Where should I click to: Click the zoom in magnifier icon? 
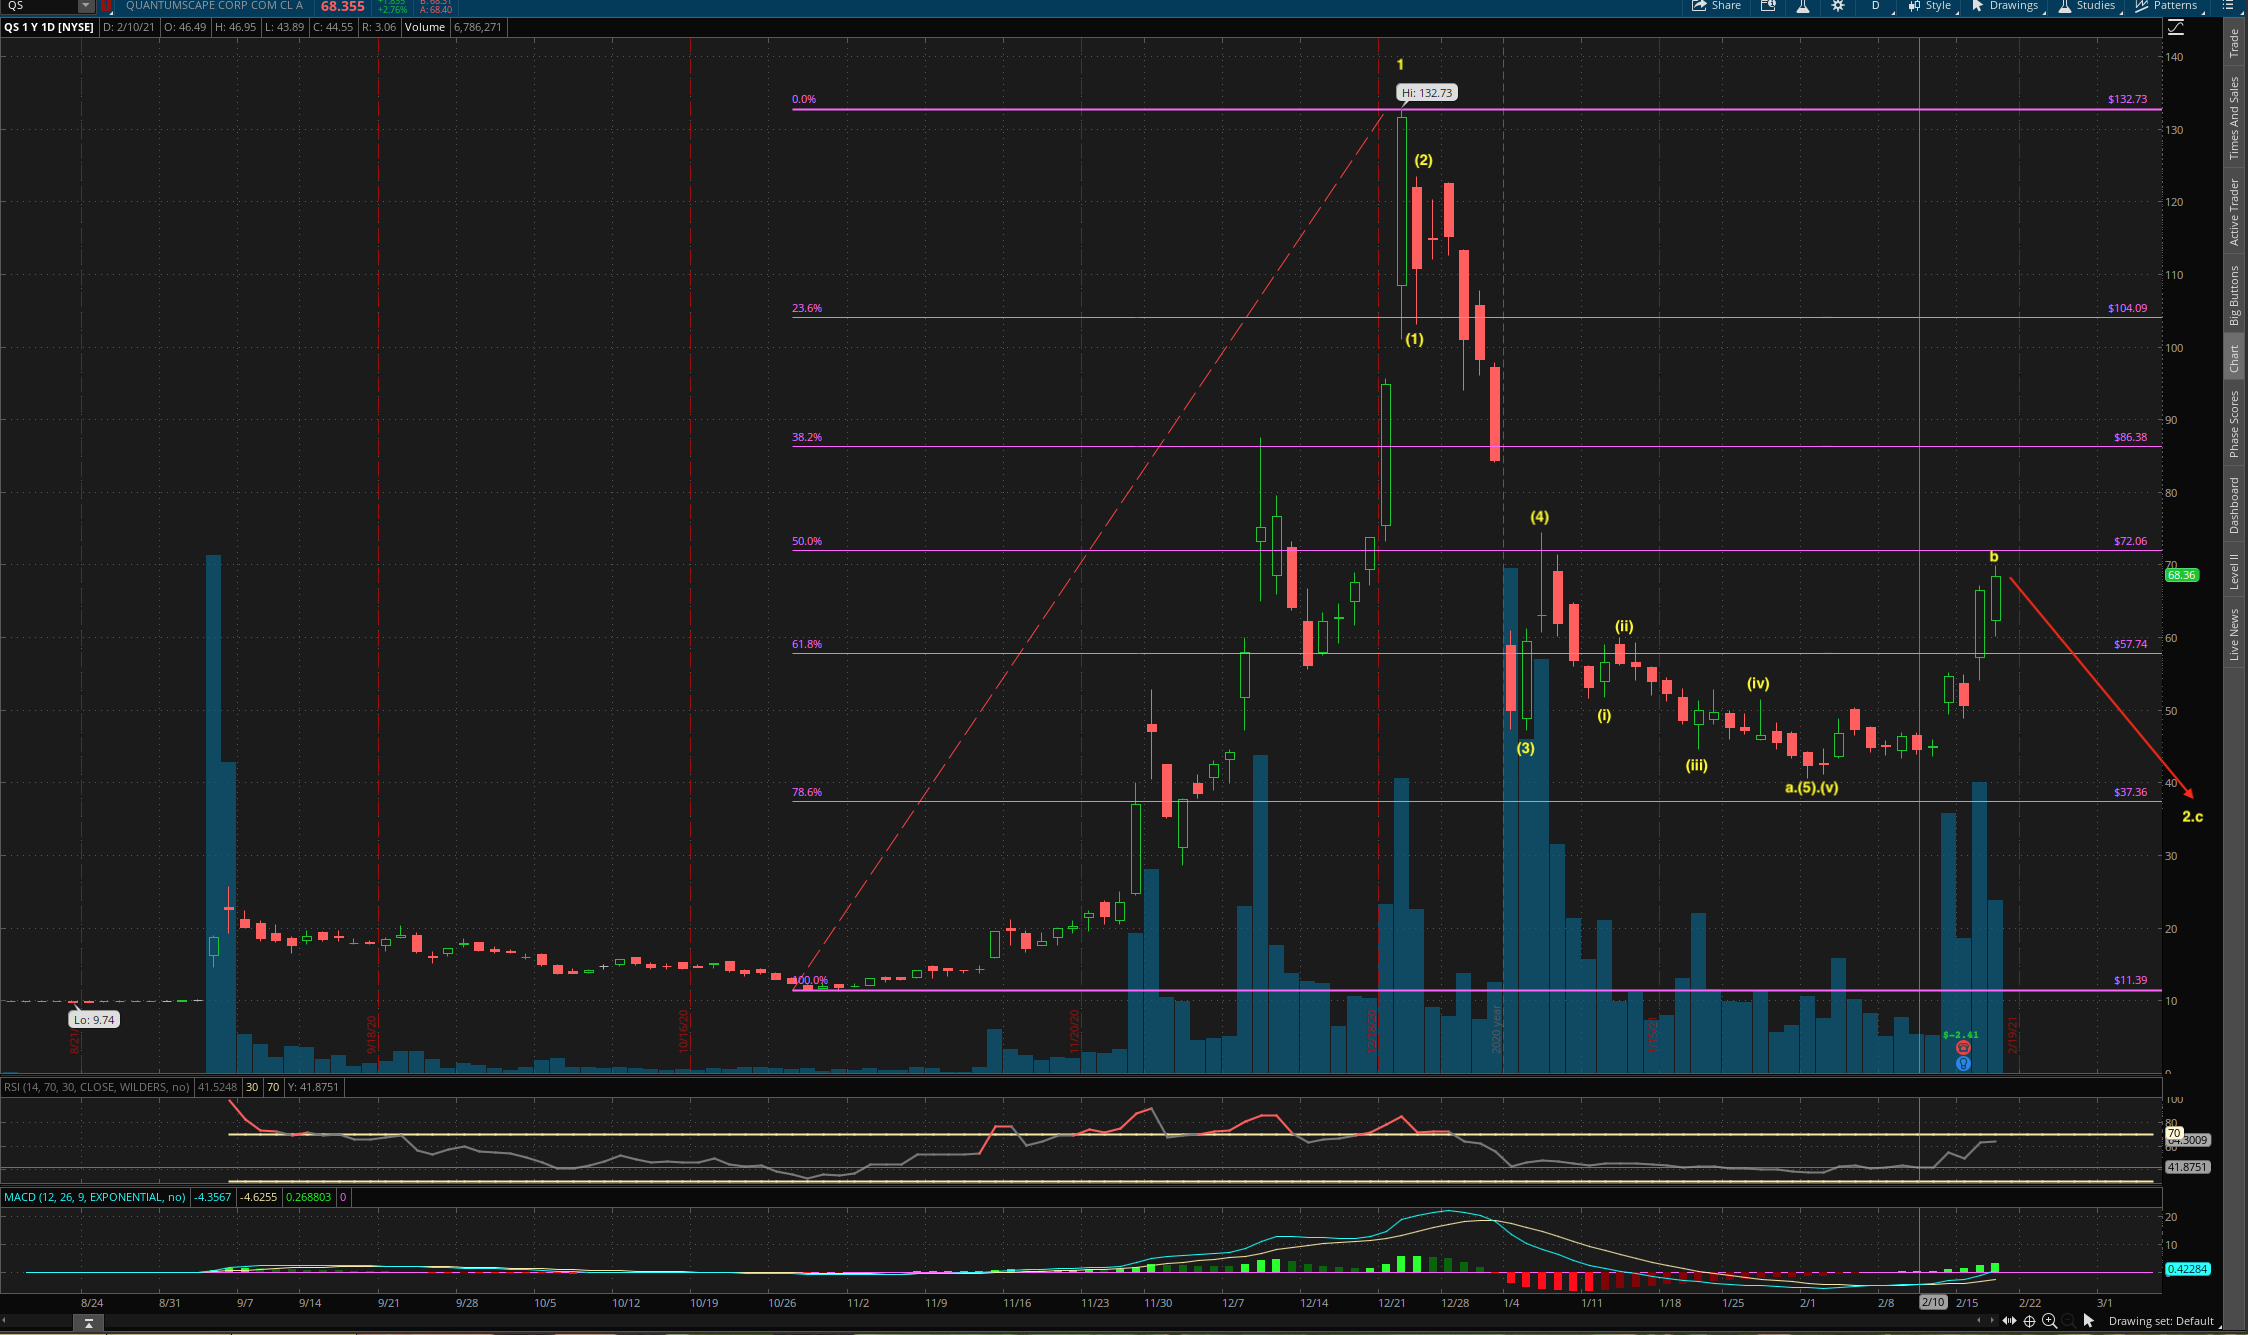point(2049,1321)
